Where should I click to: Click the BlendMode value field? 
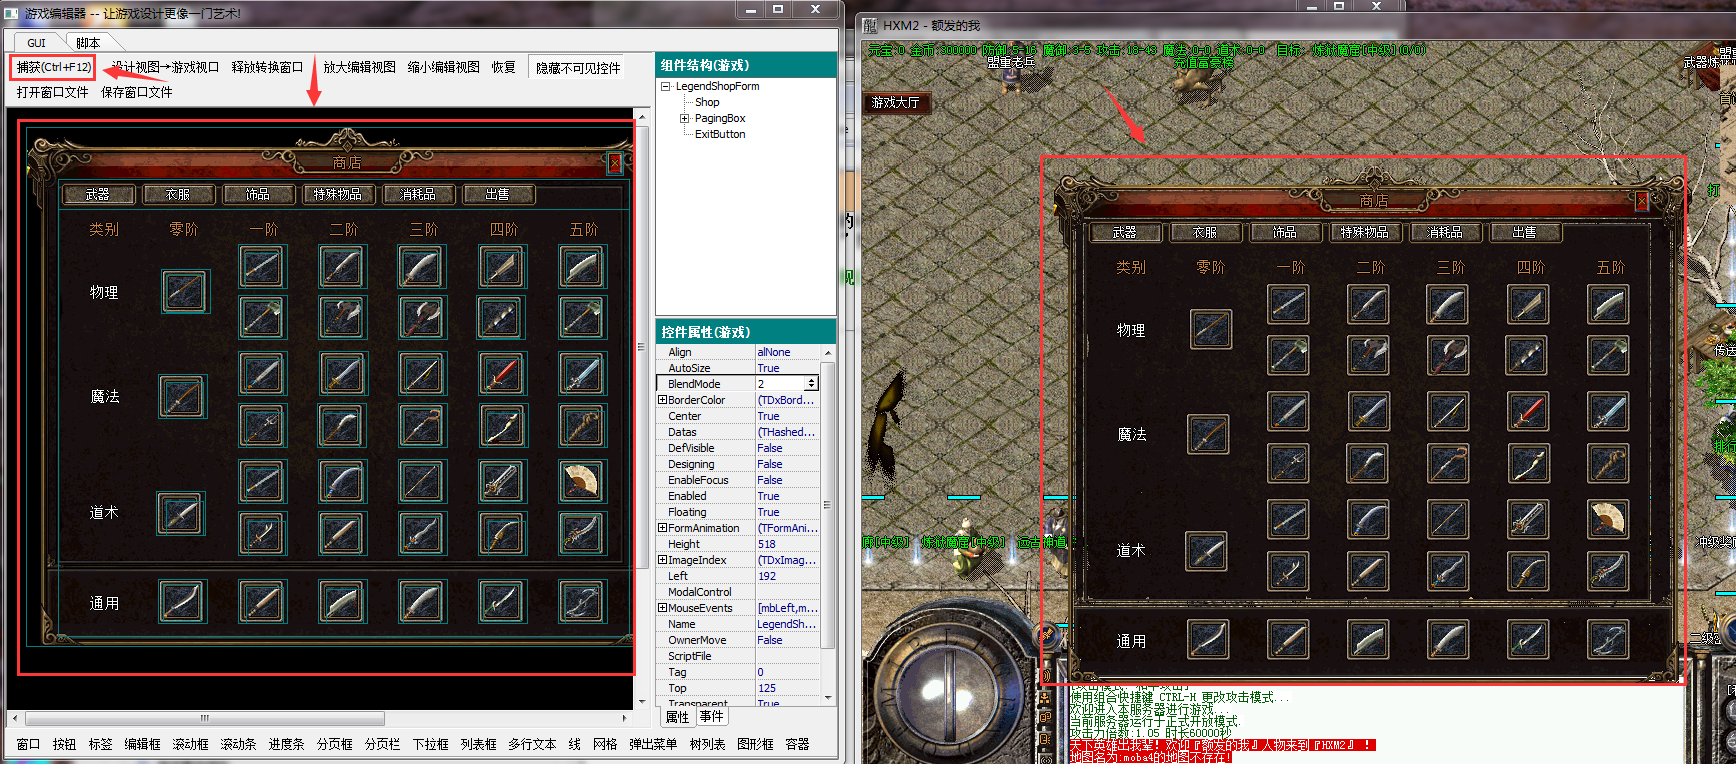pos(780,384)
